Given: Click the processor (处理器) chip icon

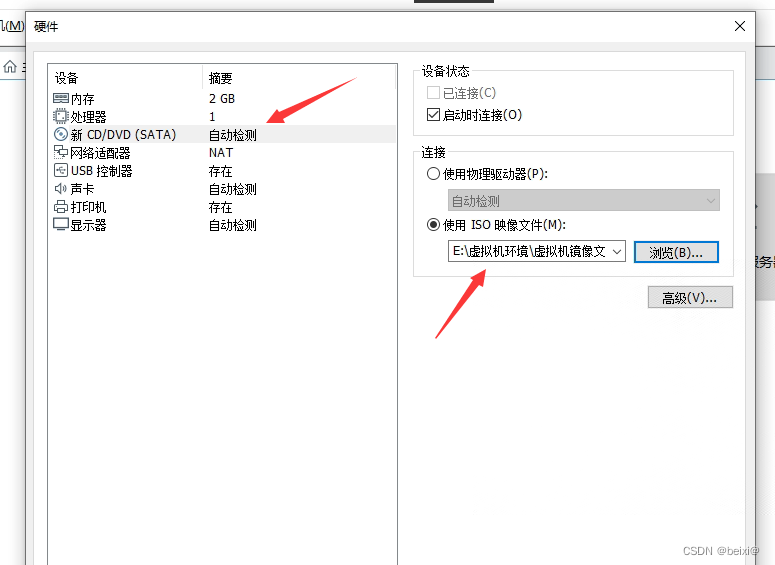Looking at the screenshot, I should tap(61, 117).
